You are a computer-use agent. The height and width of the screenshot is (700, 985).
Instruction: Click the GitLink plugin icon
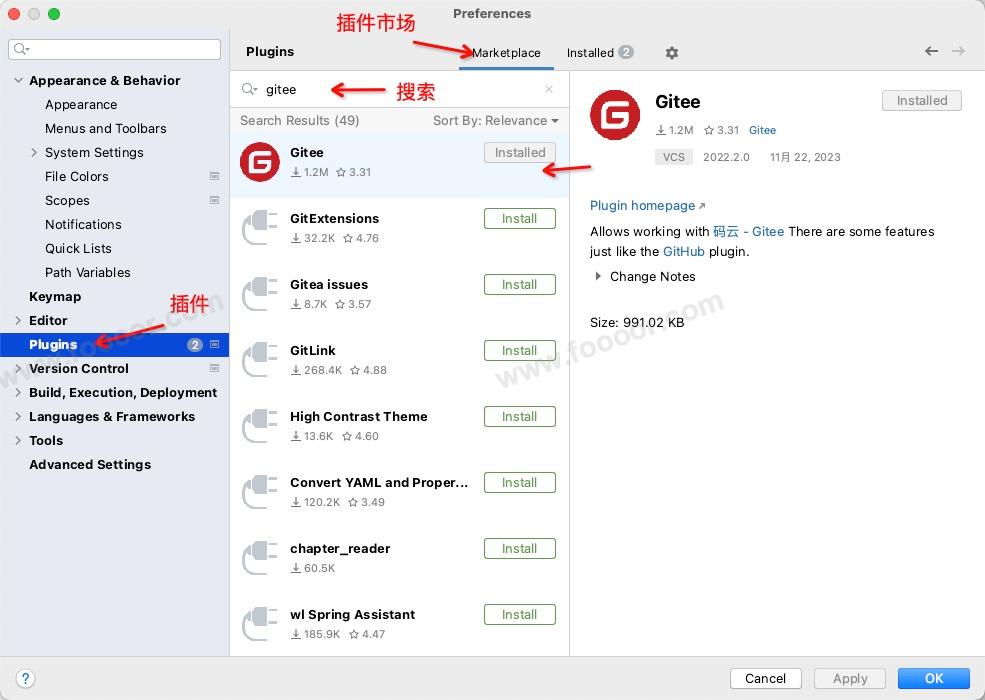(x=260, y=360)
